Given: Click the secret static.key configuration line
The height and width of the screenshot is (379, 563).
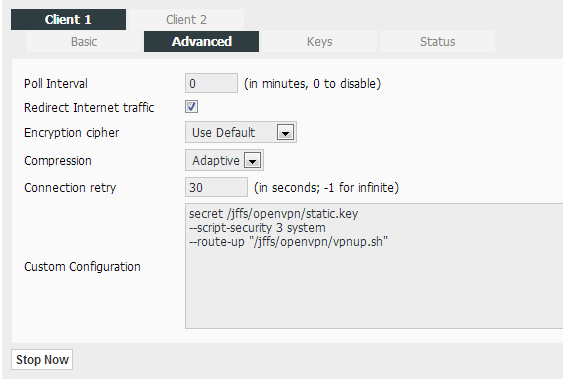Looking at the screenshot, I should [273, 214].
